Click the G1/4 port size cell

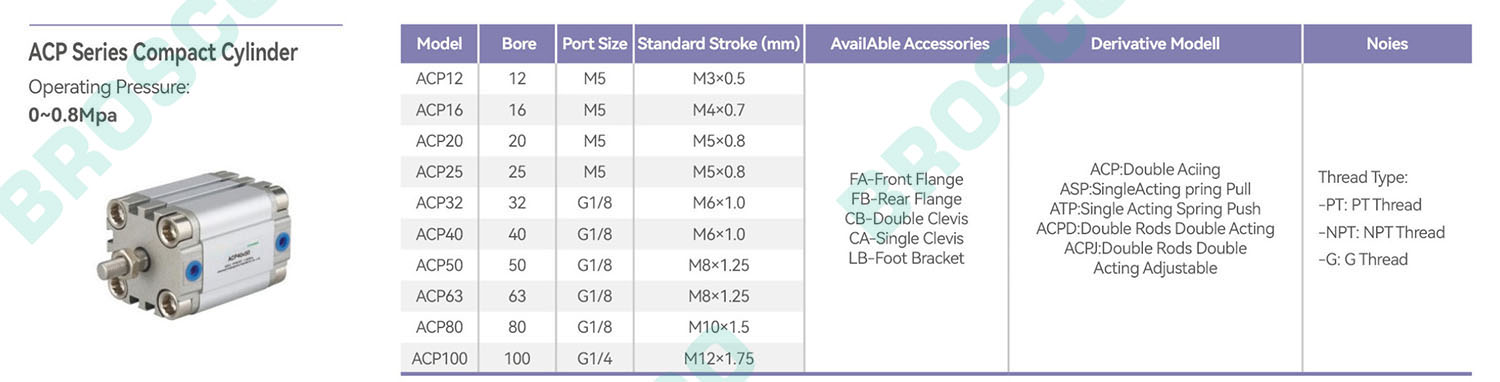coord(594,358)
